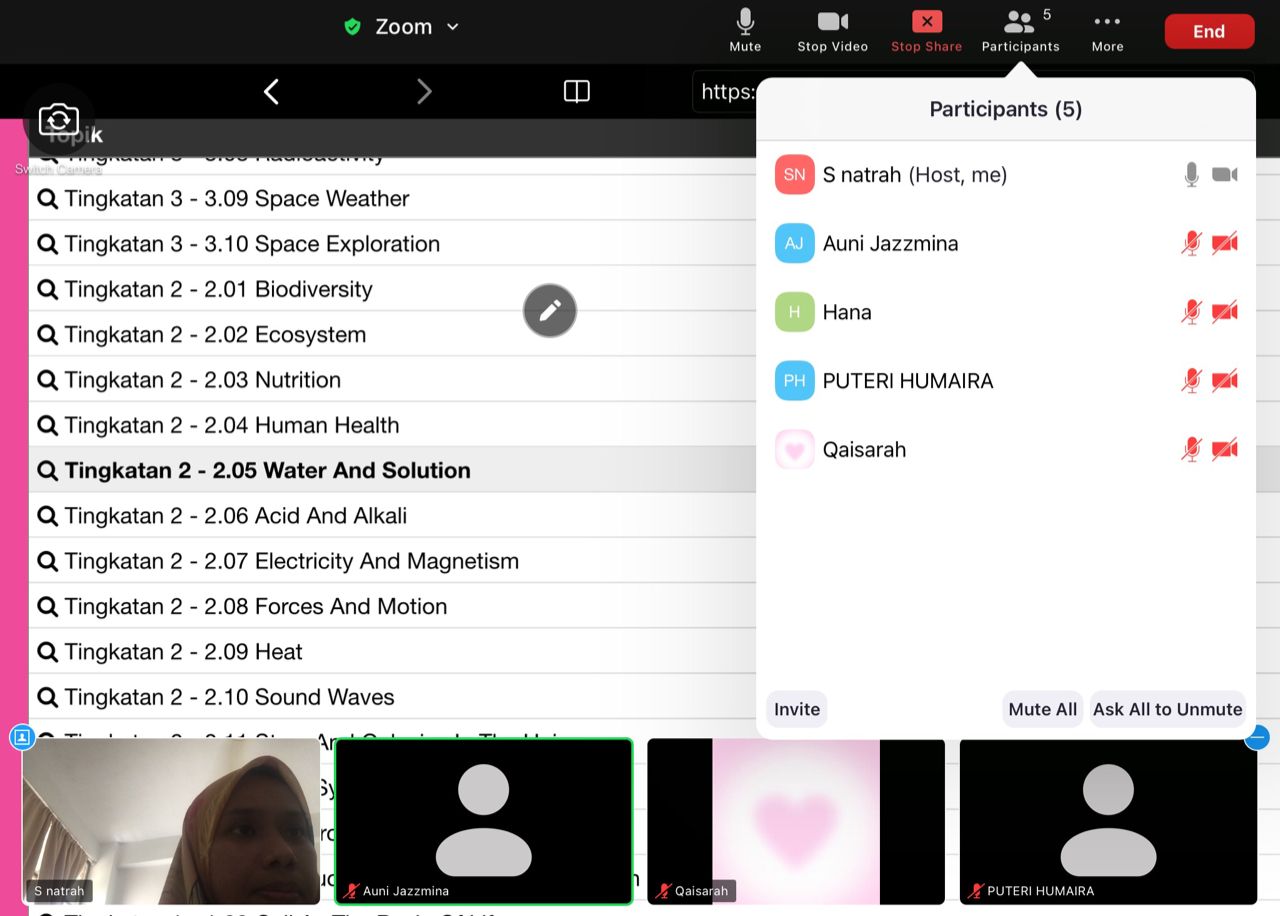Open the bookmarks book icon
The width and height of the screenshot is (1280, 916).
[x=576, y=92]
